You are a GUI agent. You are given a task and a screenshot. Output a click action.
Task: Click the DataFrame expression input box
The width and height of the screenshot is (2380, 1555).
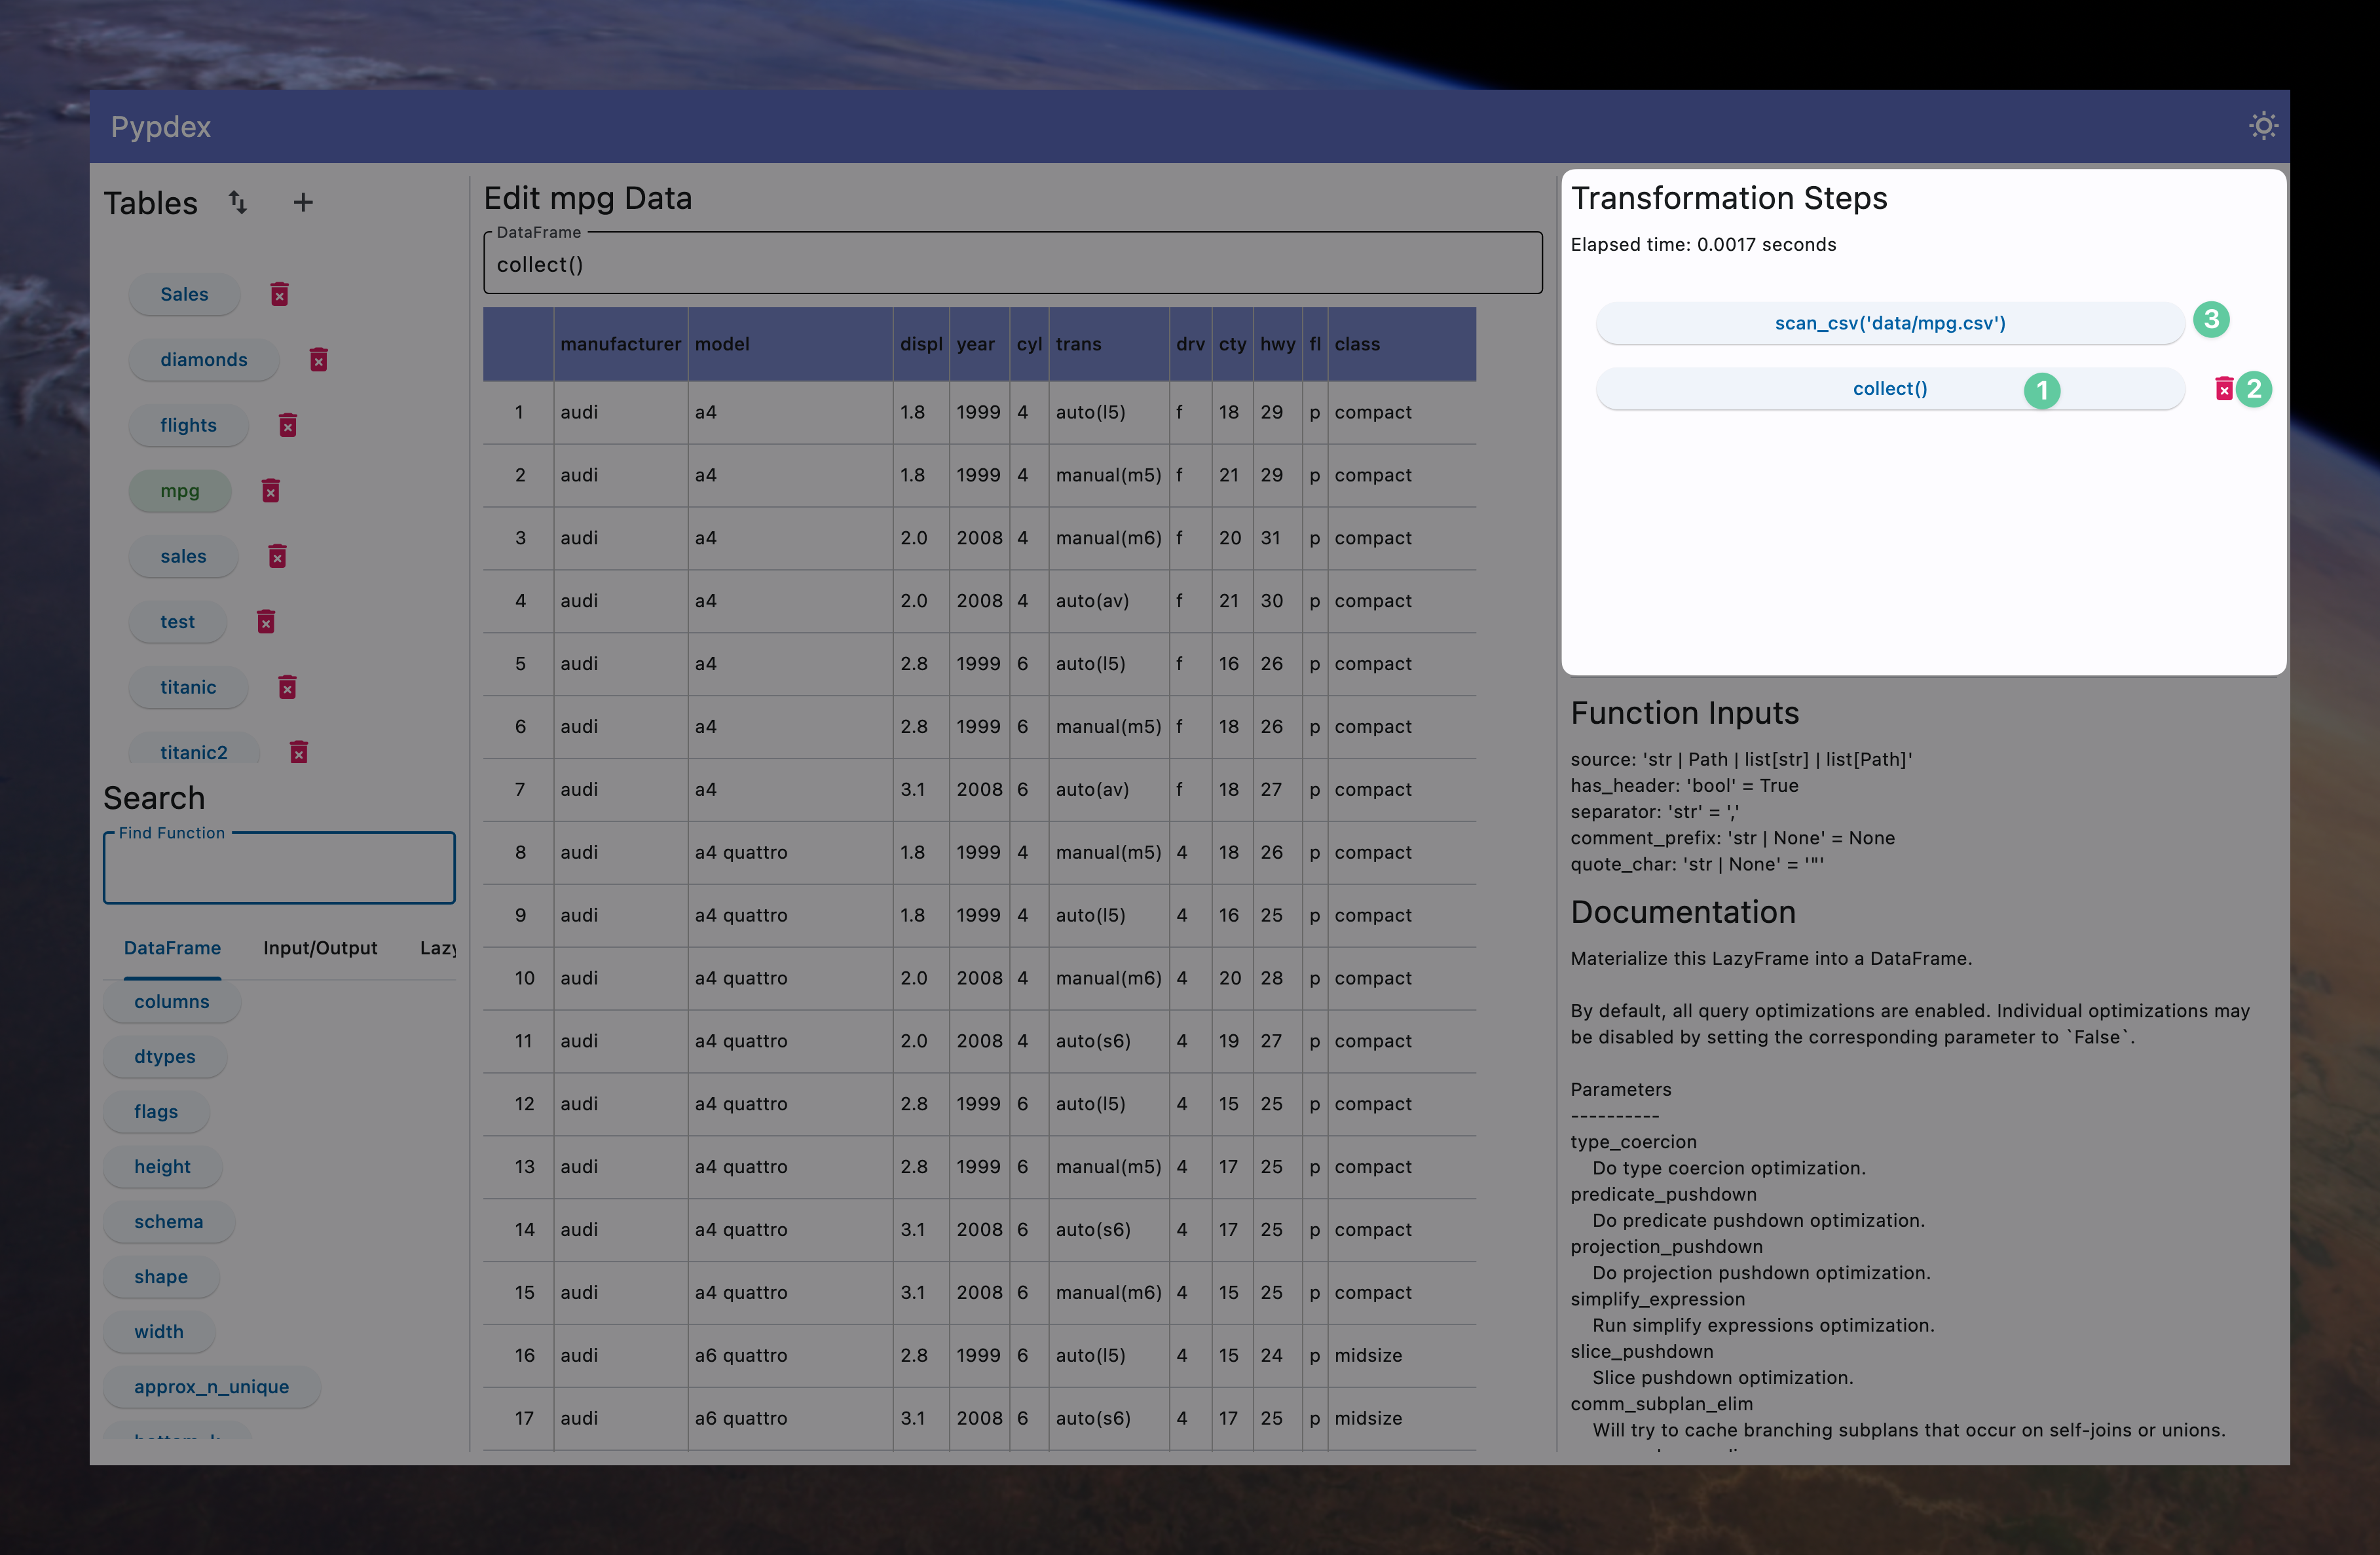click(x=1012, y=265)
